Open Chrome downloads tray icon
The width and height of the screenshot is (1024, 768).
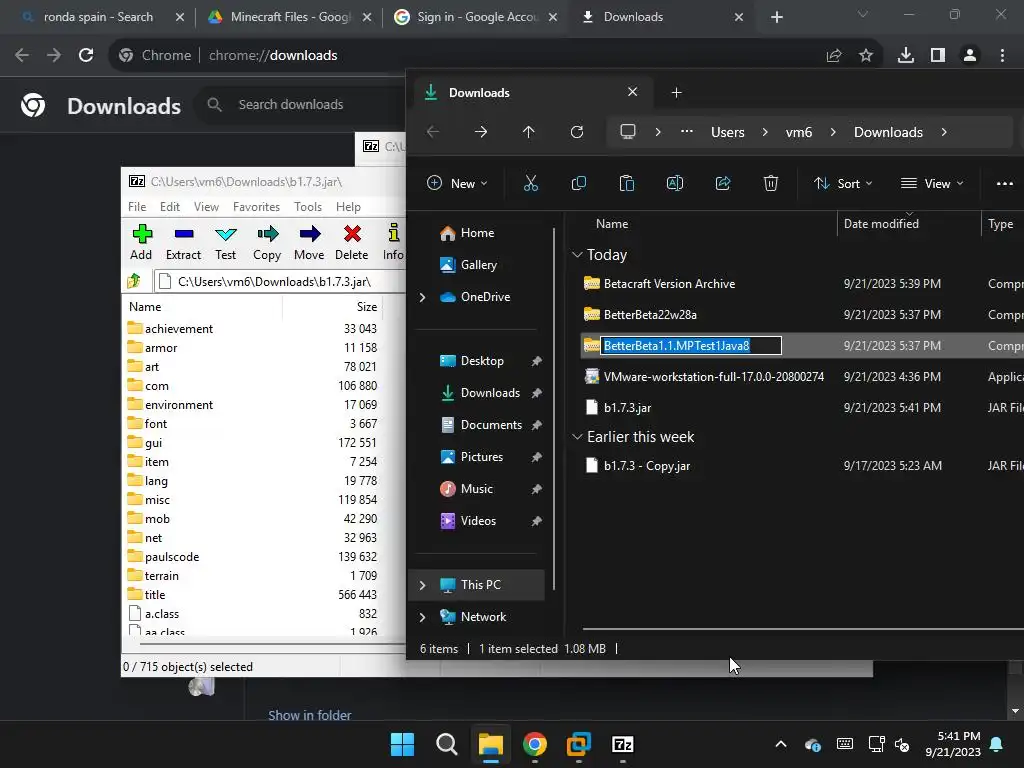click(x=906, y=56)
